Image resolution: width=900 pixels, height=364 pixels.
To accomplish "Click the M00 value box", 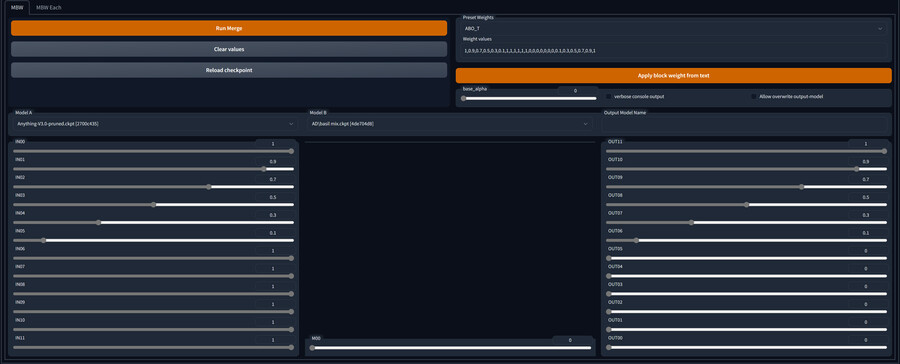I will tap(571, 340).
